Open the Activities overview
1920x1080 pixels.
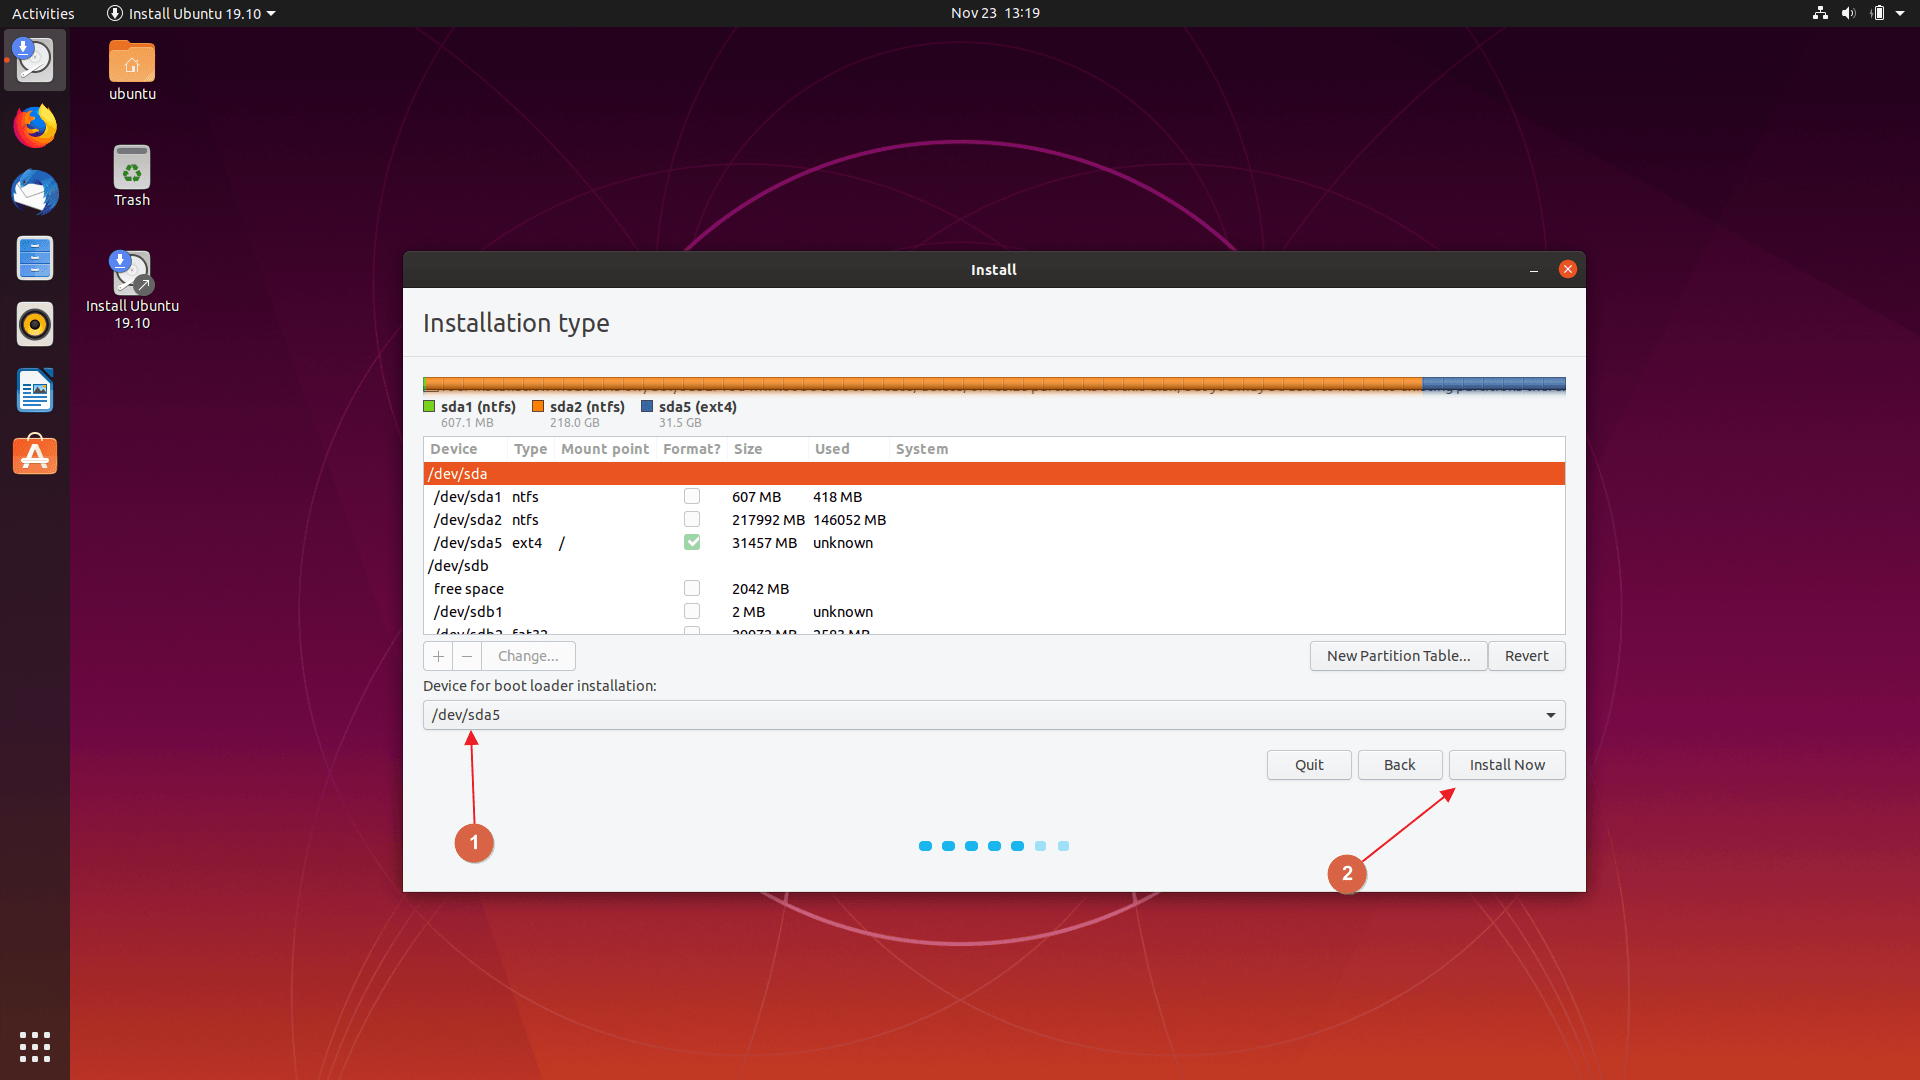coord(43,13)
